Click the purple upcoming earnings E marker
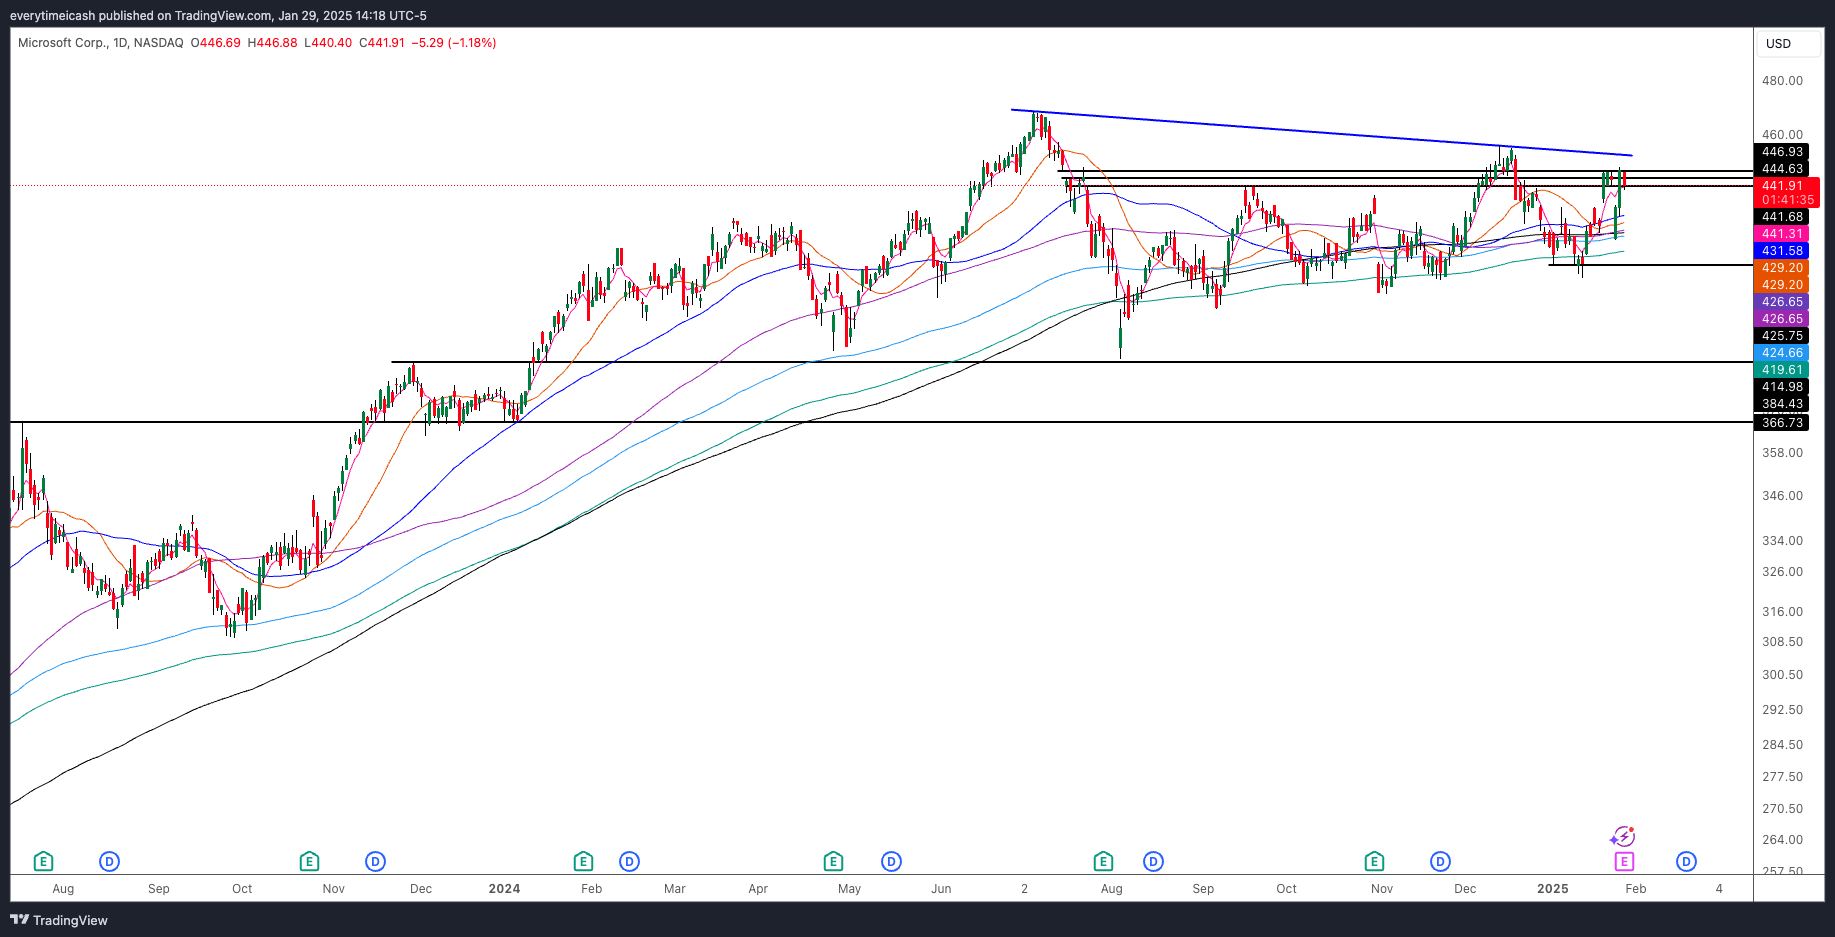Image resolution: width=1835 pixels, height=937 pixels. click(x=1623, y=861)
